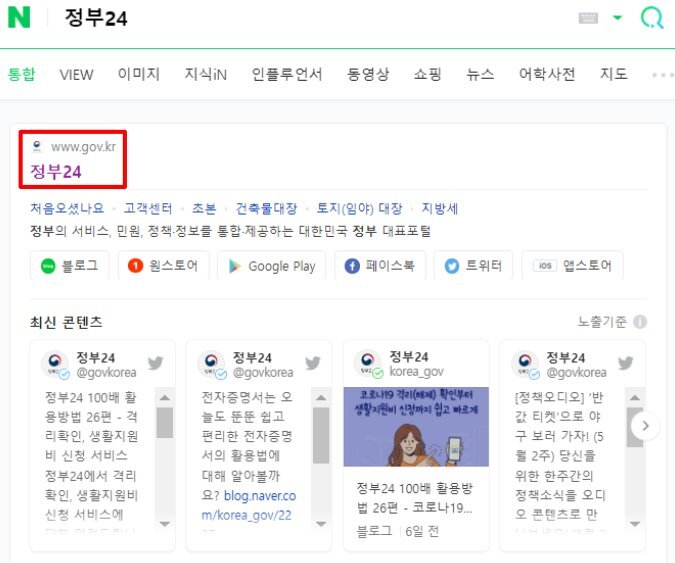Open the 고객센터 sublink
675x563 pixels.
[x=148, y=208]
